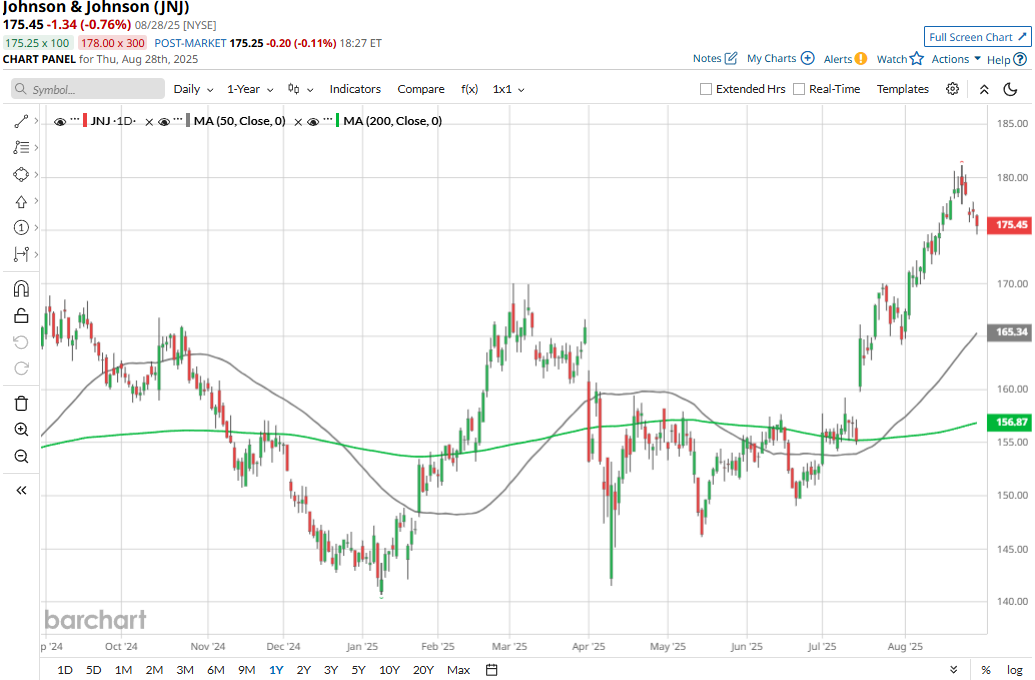
Task: Open the Indicators menu
Action: point(355,89)
